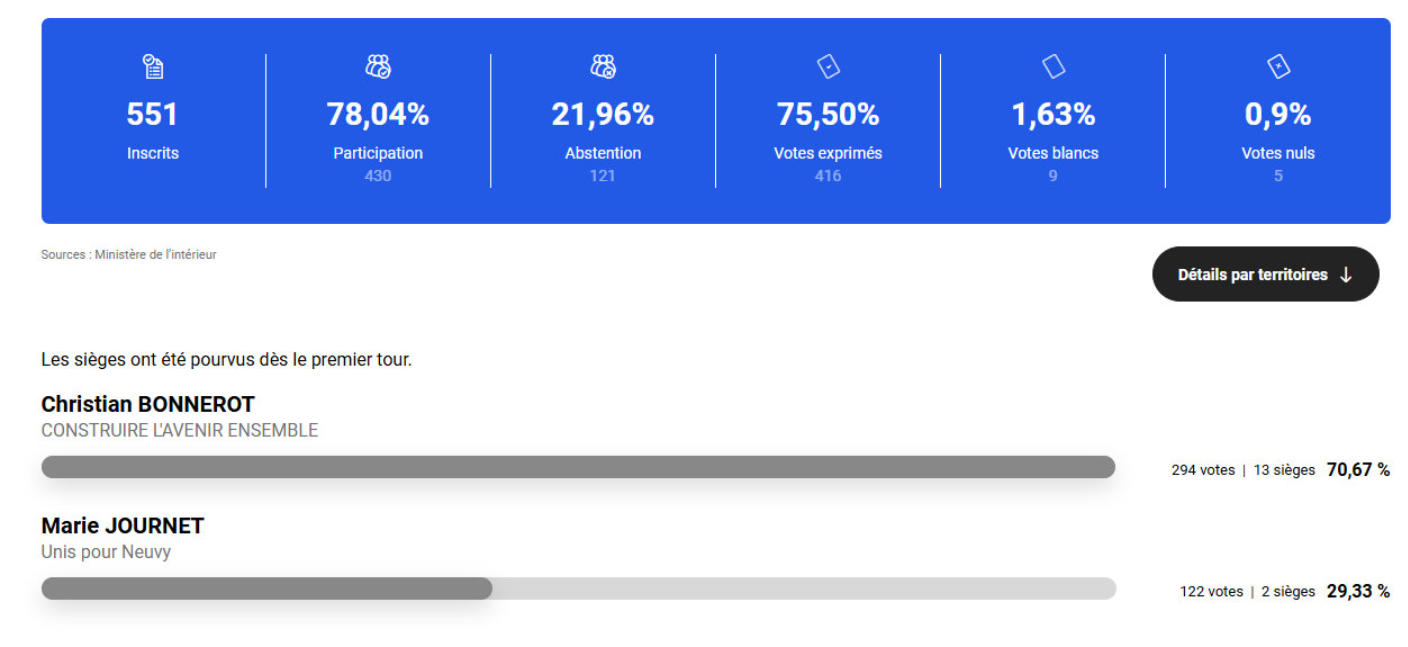Click the Votes nuls ballot icon
The height and width of the screenshot is (647, 1408).
[1278, 67]
